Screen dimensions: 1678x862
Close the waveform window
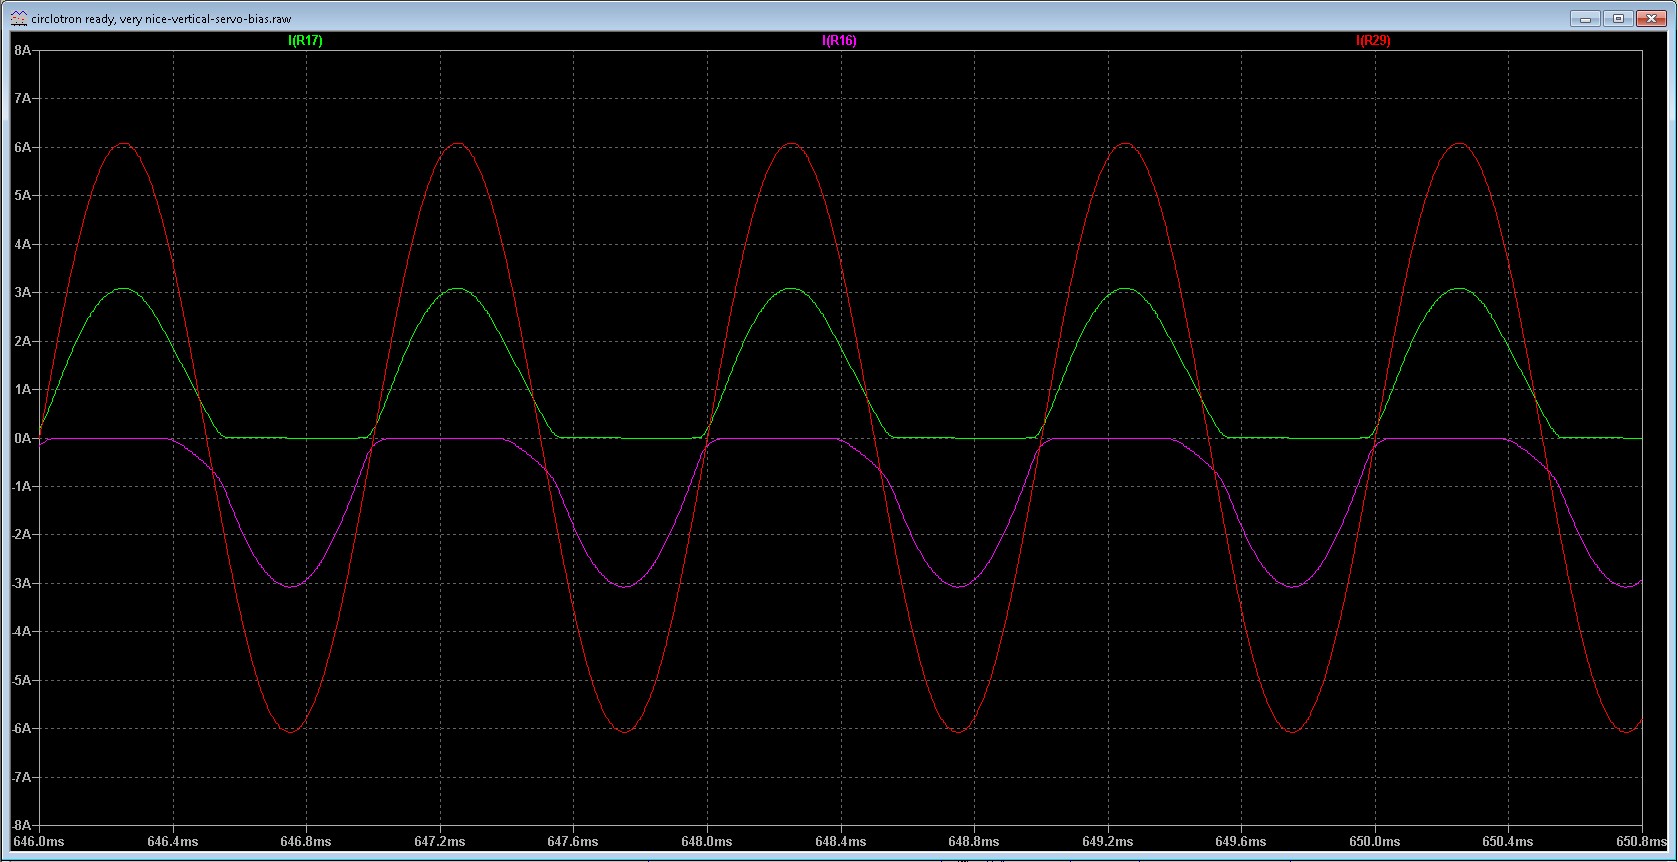coord(1651,18)
